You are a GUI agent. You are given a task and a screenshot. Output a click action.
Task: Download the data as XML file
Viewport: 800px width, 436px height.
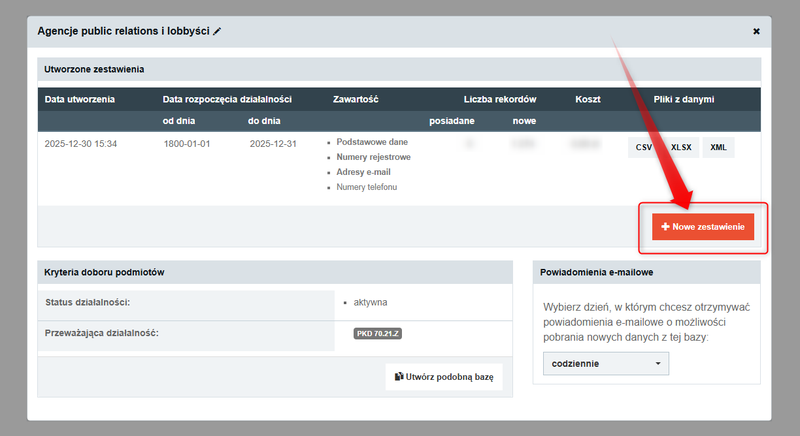718,147
